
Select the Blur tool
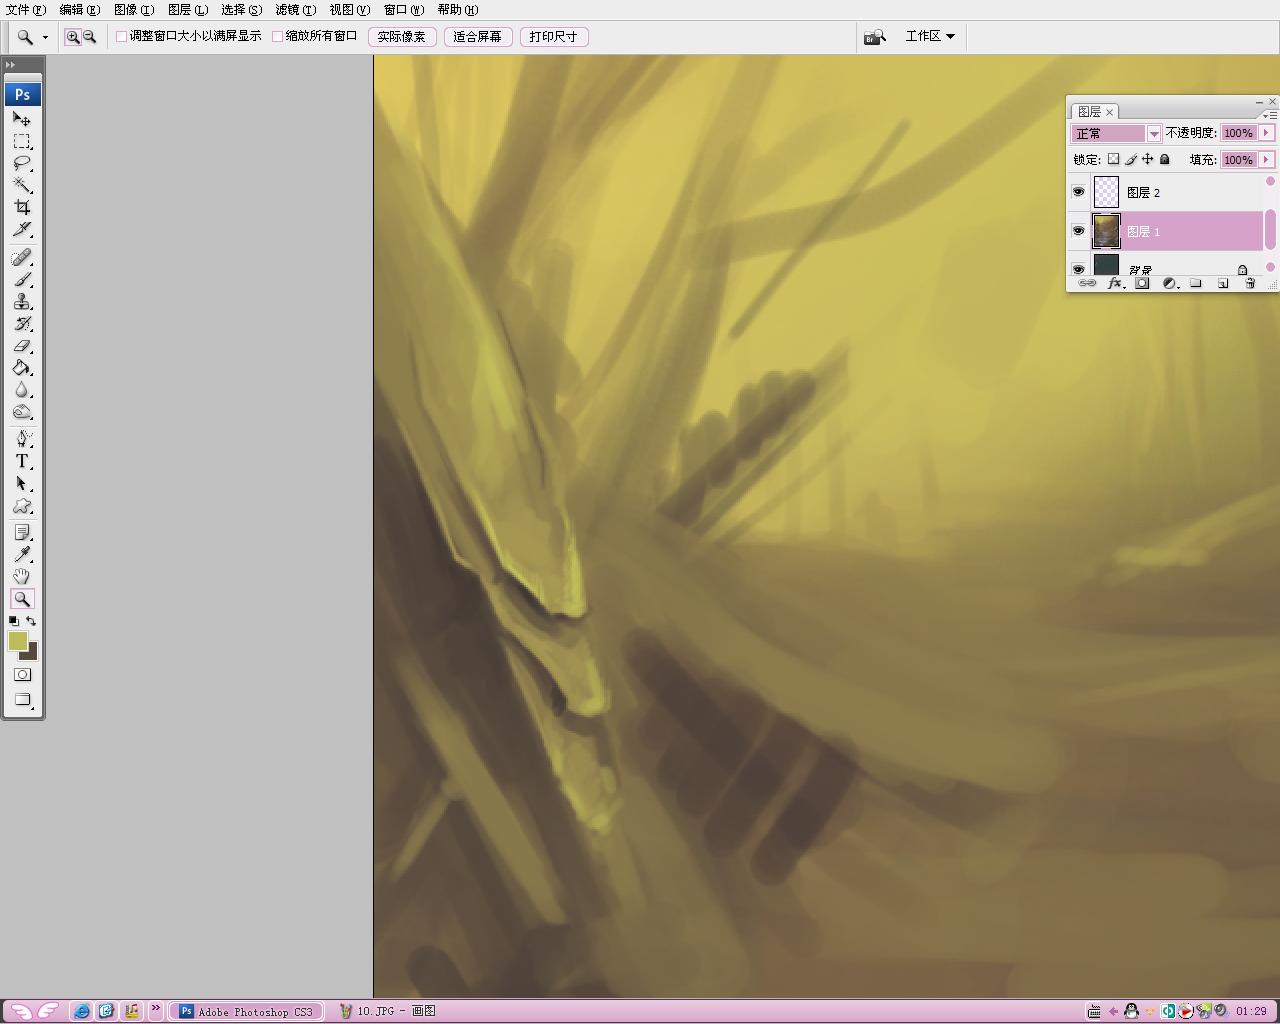(x=22, y=390)
